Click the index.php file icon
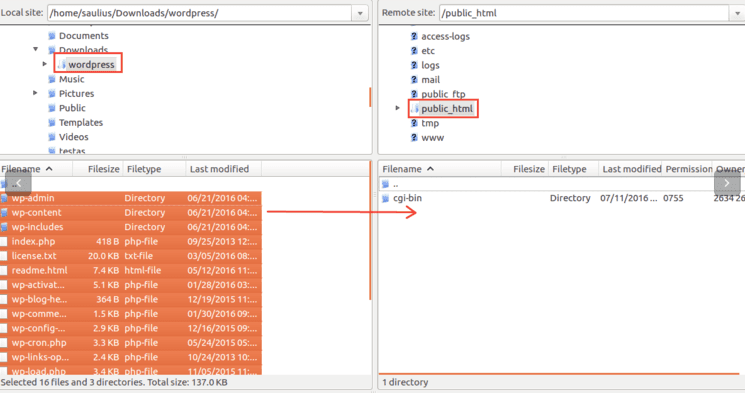 tap(4, 241)
